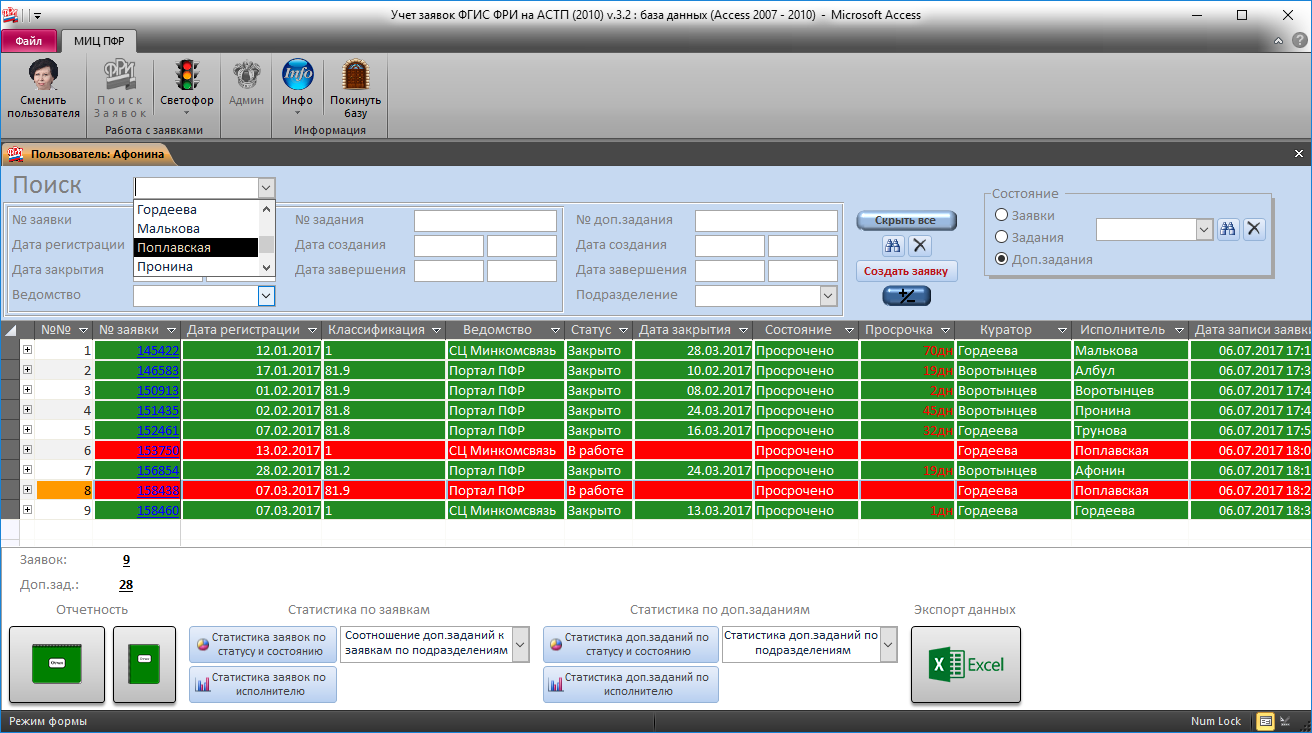Open request number 145422 link
This screenshot has width=1312, height=733.
coord(157,351)
